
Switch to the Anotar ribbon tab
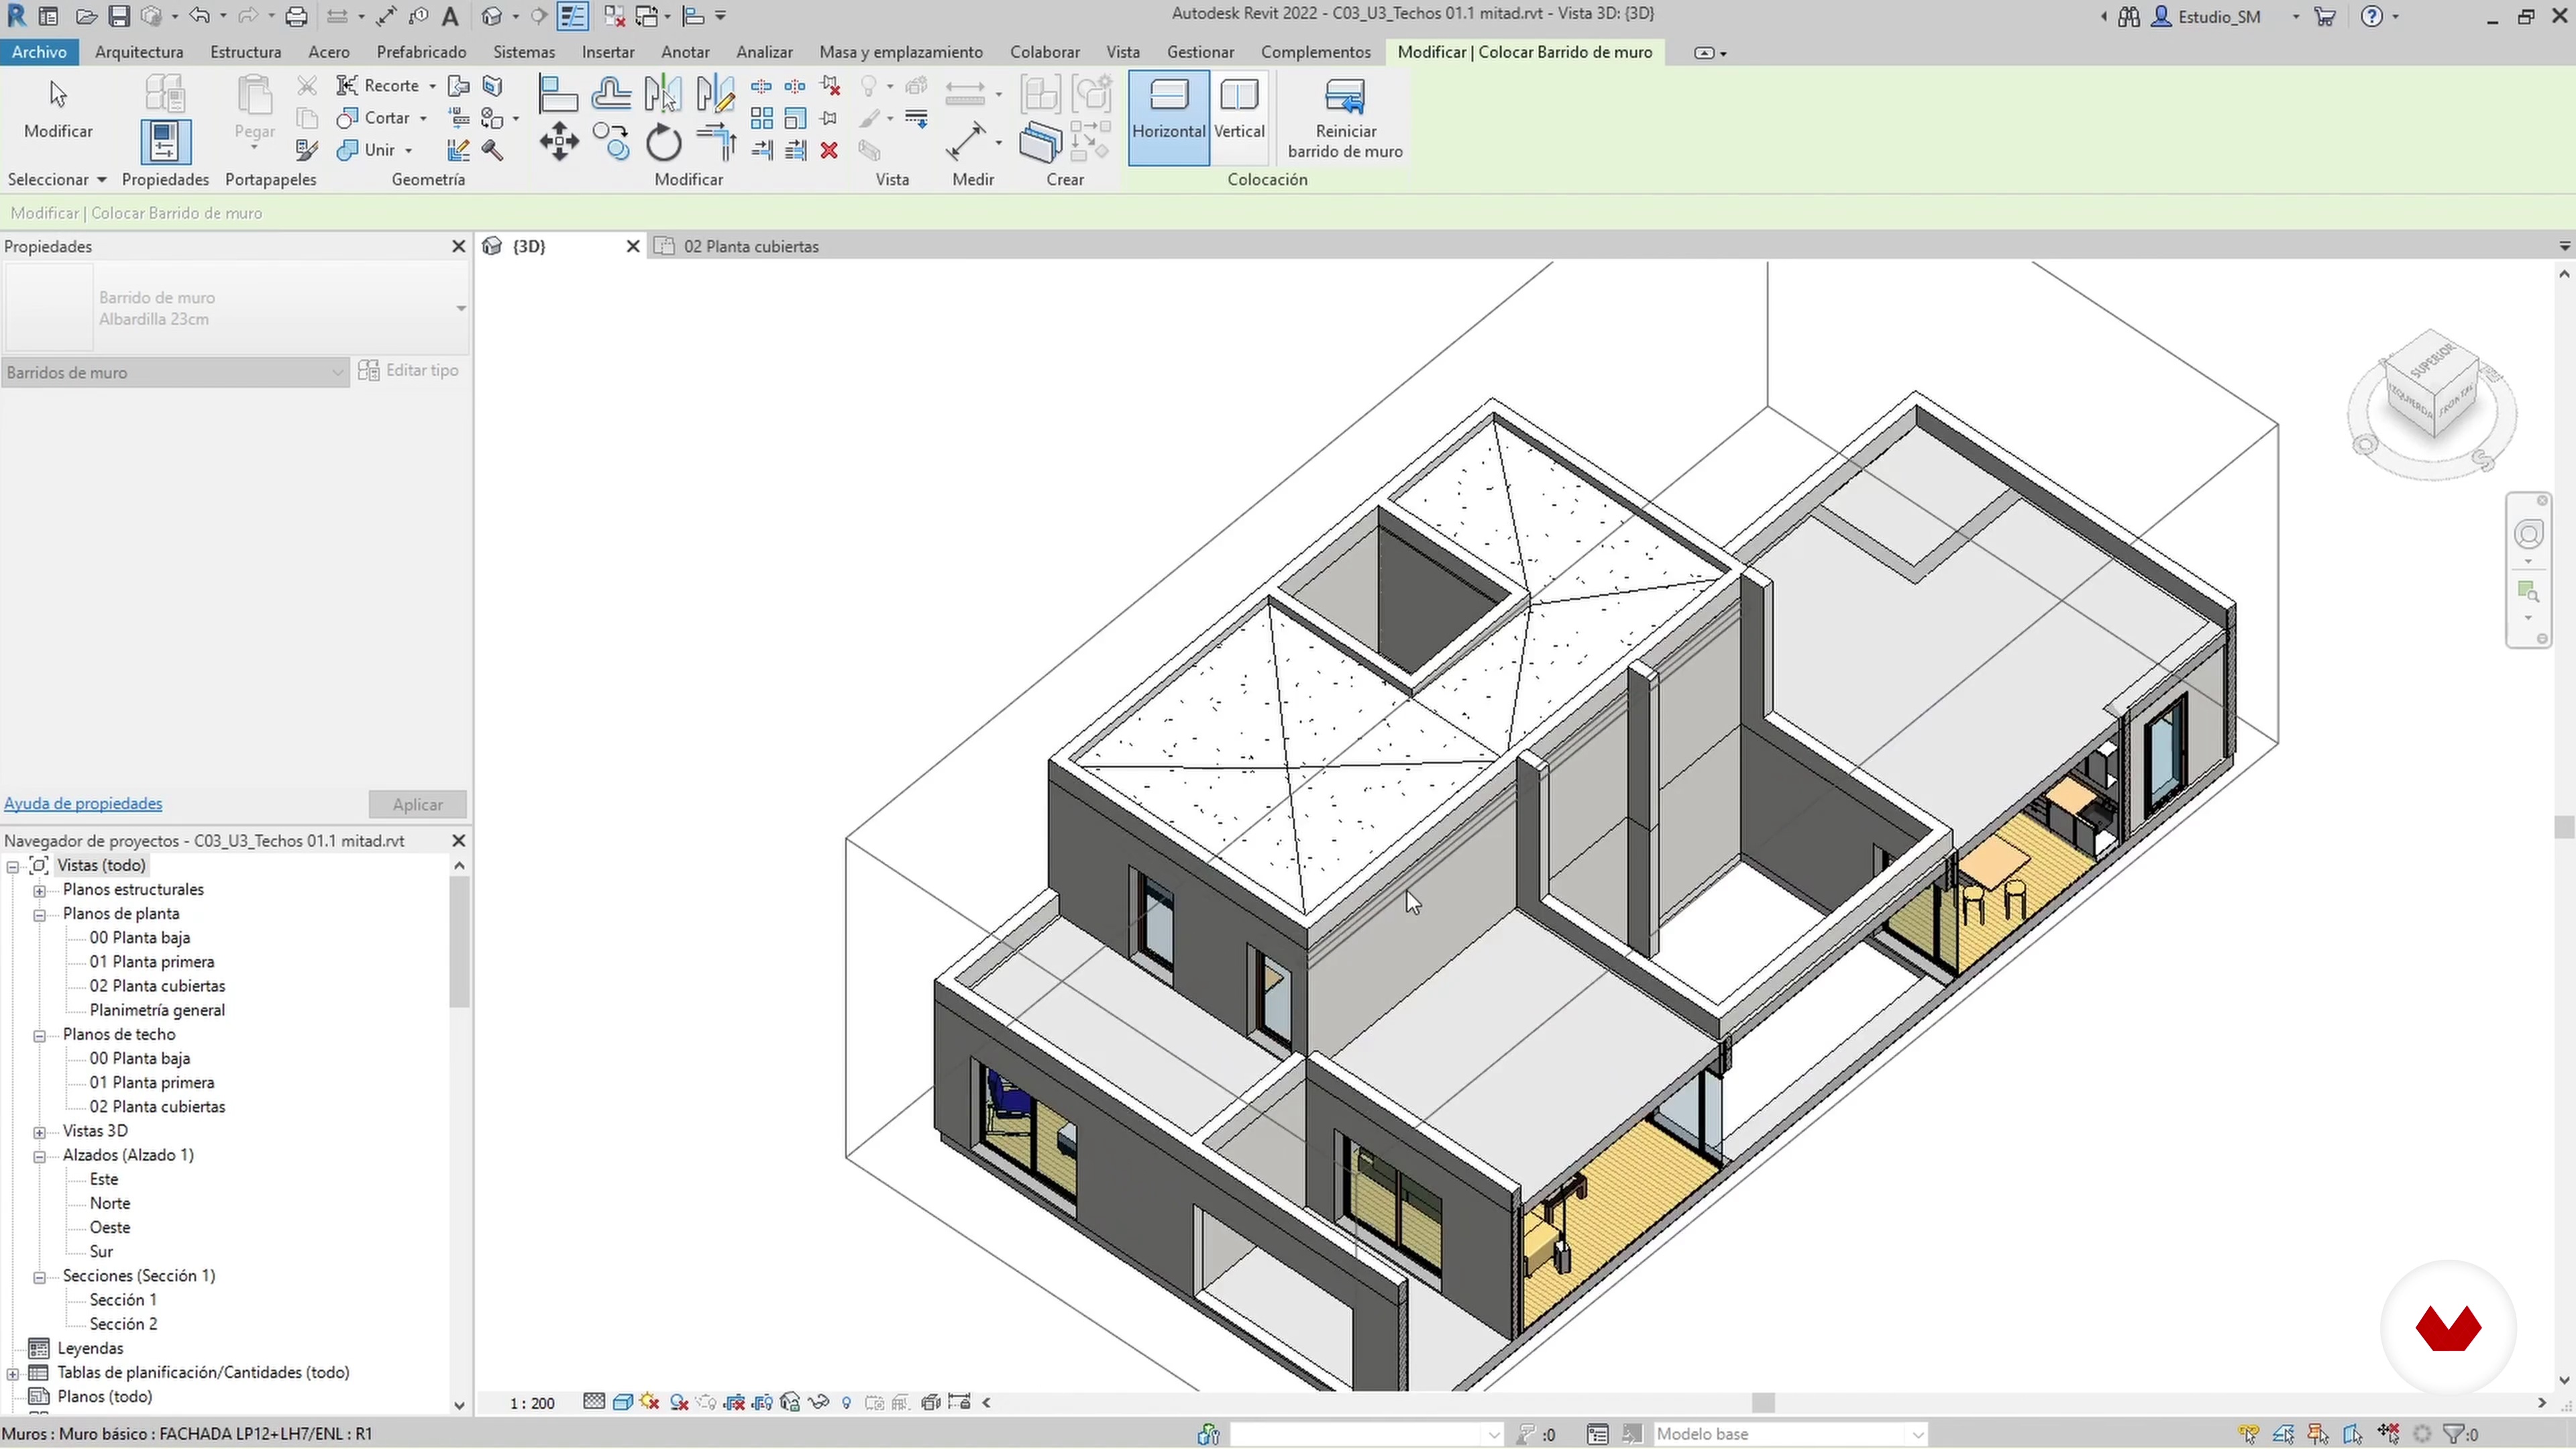point(685,52)
